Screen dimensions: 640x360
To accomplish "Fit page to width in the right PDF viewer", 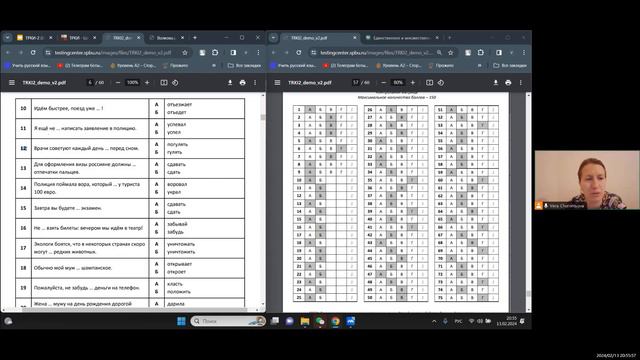I will point(429,82).
